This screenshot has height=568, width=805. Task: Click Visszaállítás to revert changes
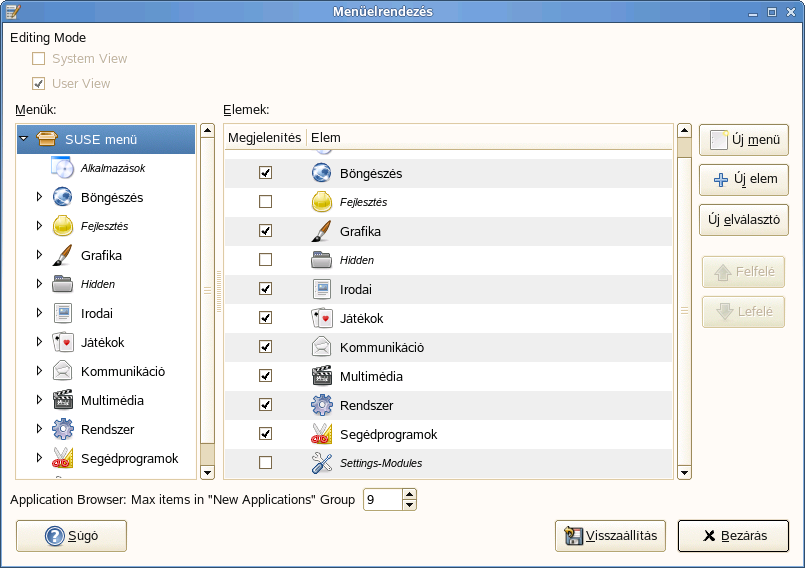(610, 536)
